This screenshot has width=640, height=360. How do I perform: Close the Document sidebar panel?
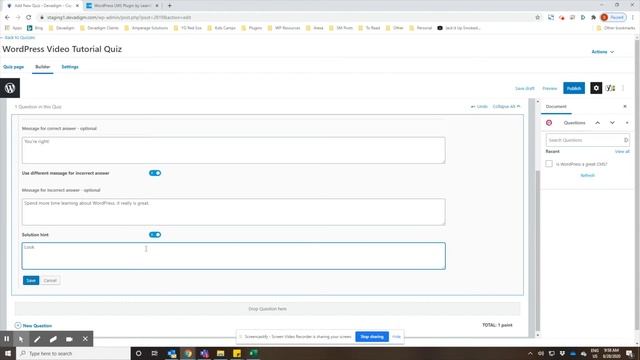(625, 107)
